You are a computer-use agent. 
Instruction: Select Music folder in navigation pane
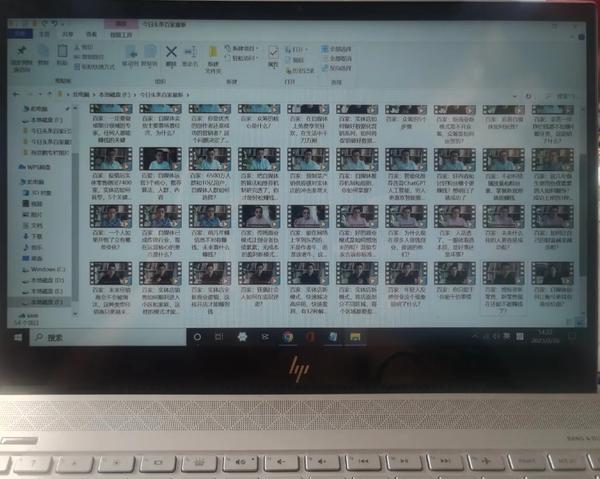click(x=33, y=248)
